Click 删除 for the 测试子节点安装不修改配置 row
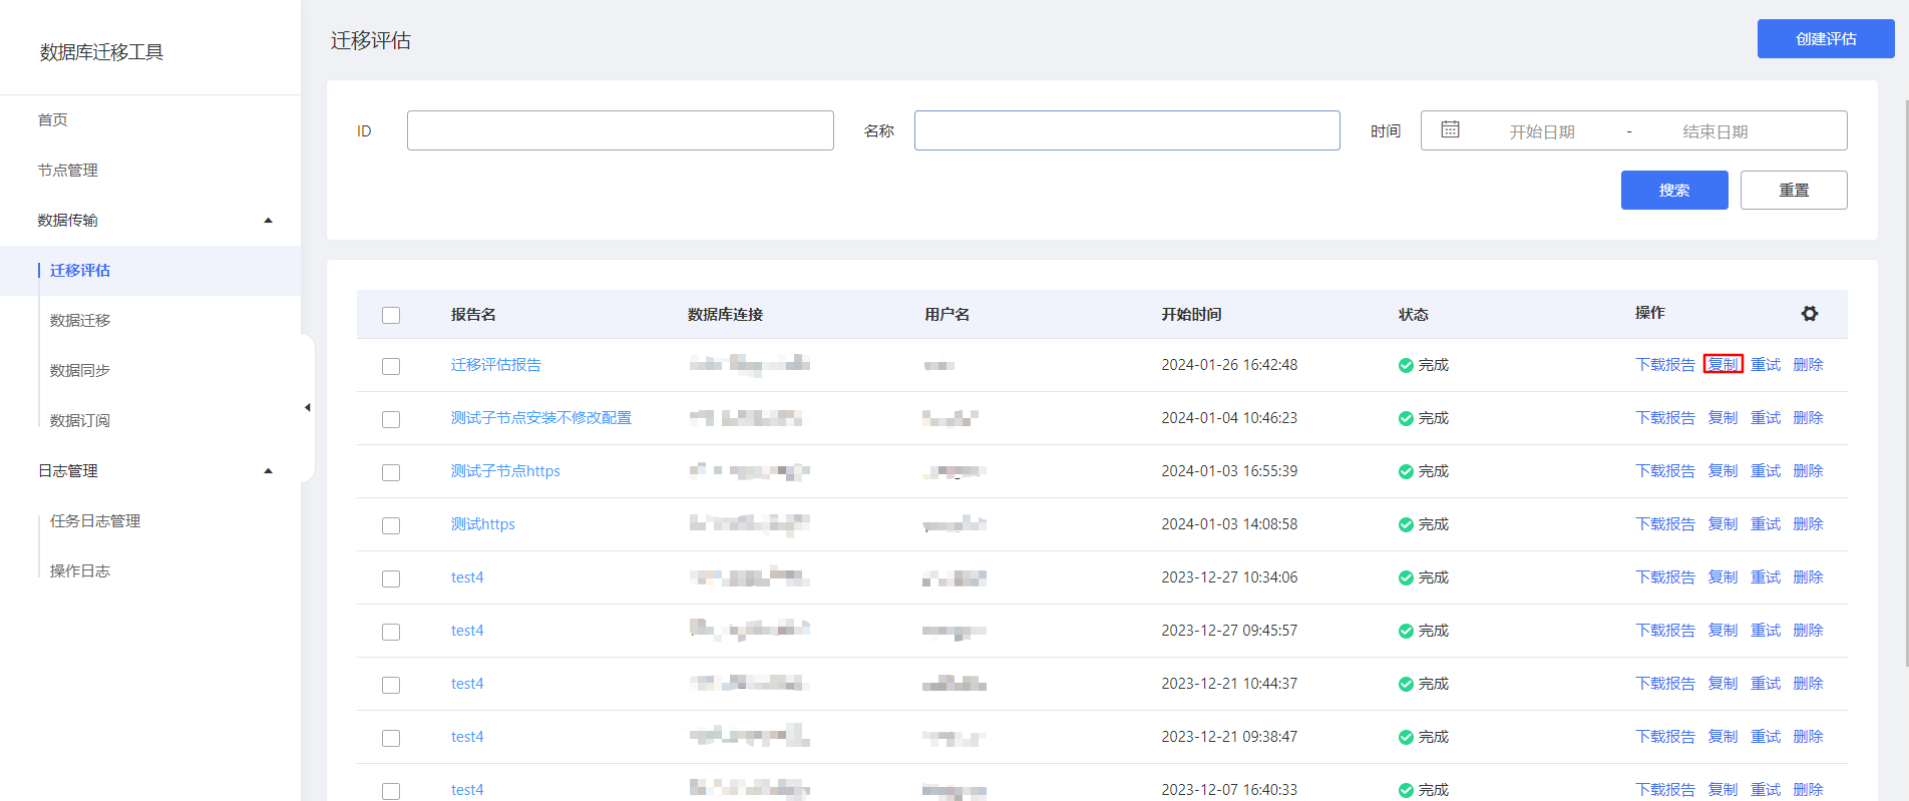 click(x=1808, y=417)
